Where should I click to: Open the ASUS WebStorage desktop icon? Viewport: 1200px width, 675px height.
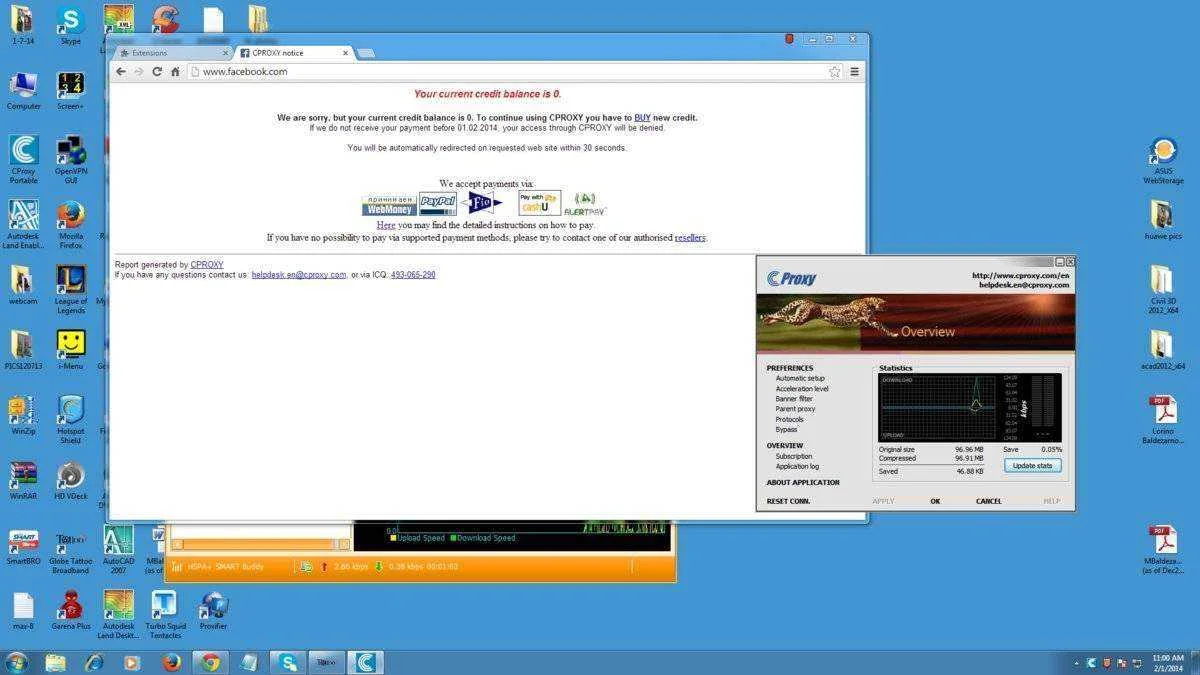click(1163, 161)
